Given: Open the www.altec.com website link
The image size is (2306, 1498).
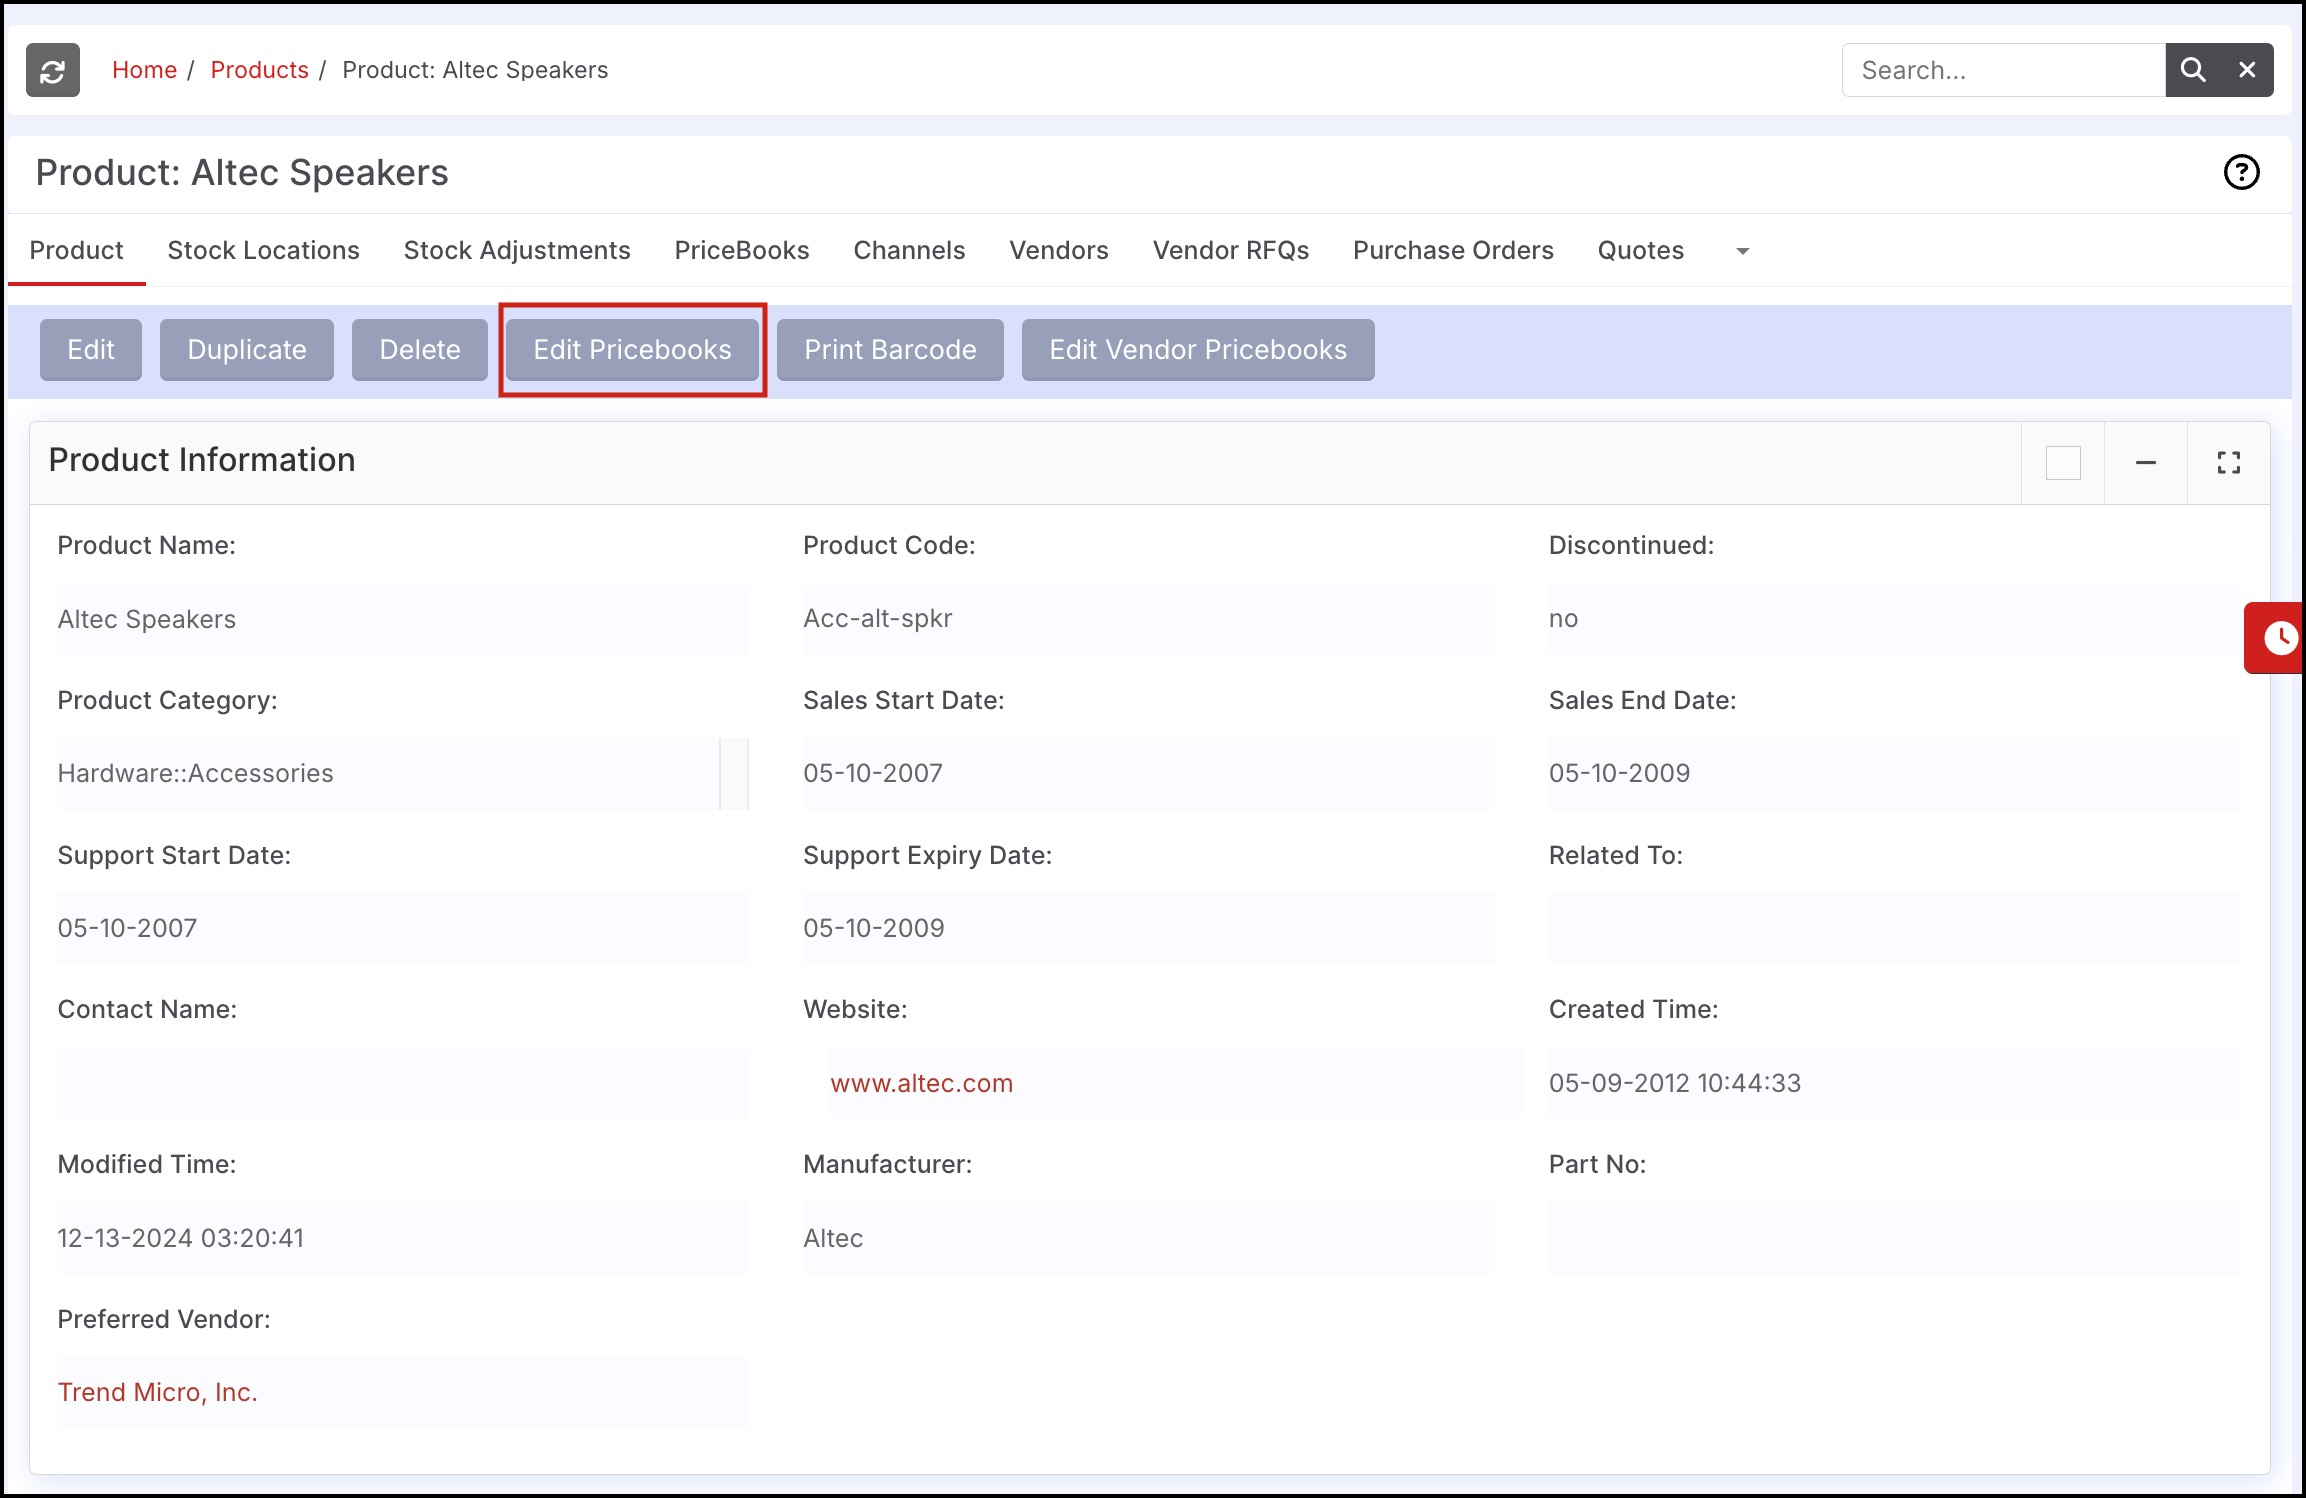Looking at the screenshot, I should (922, 1083).
